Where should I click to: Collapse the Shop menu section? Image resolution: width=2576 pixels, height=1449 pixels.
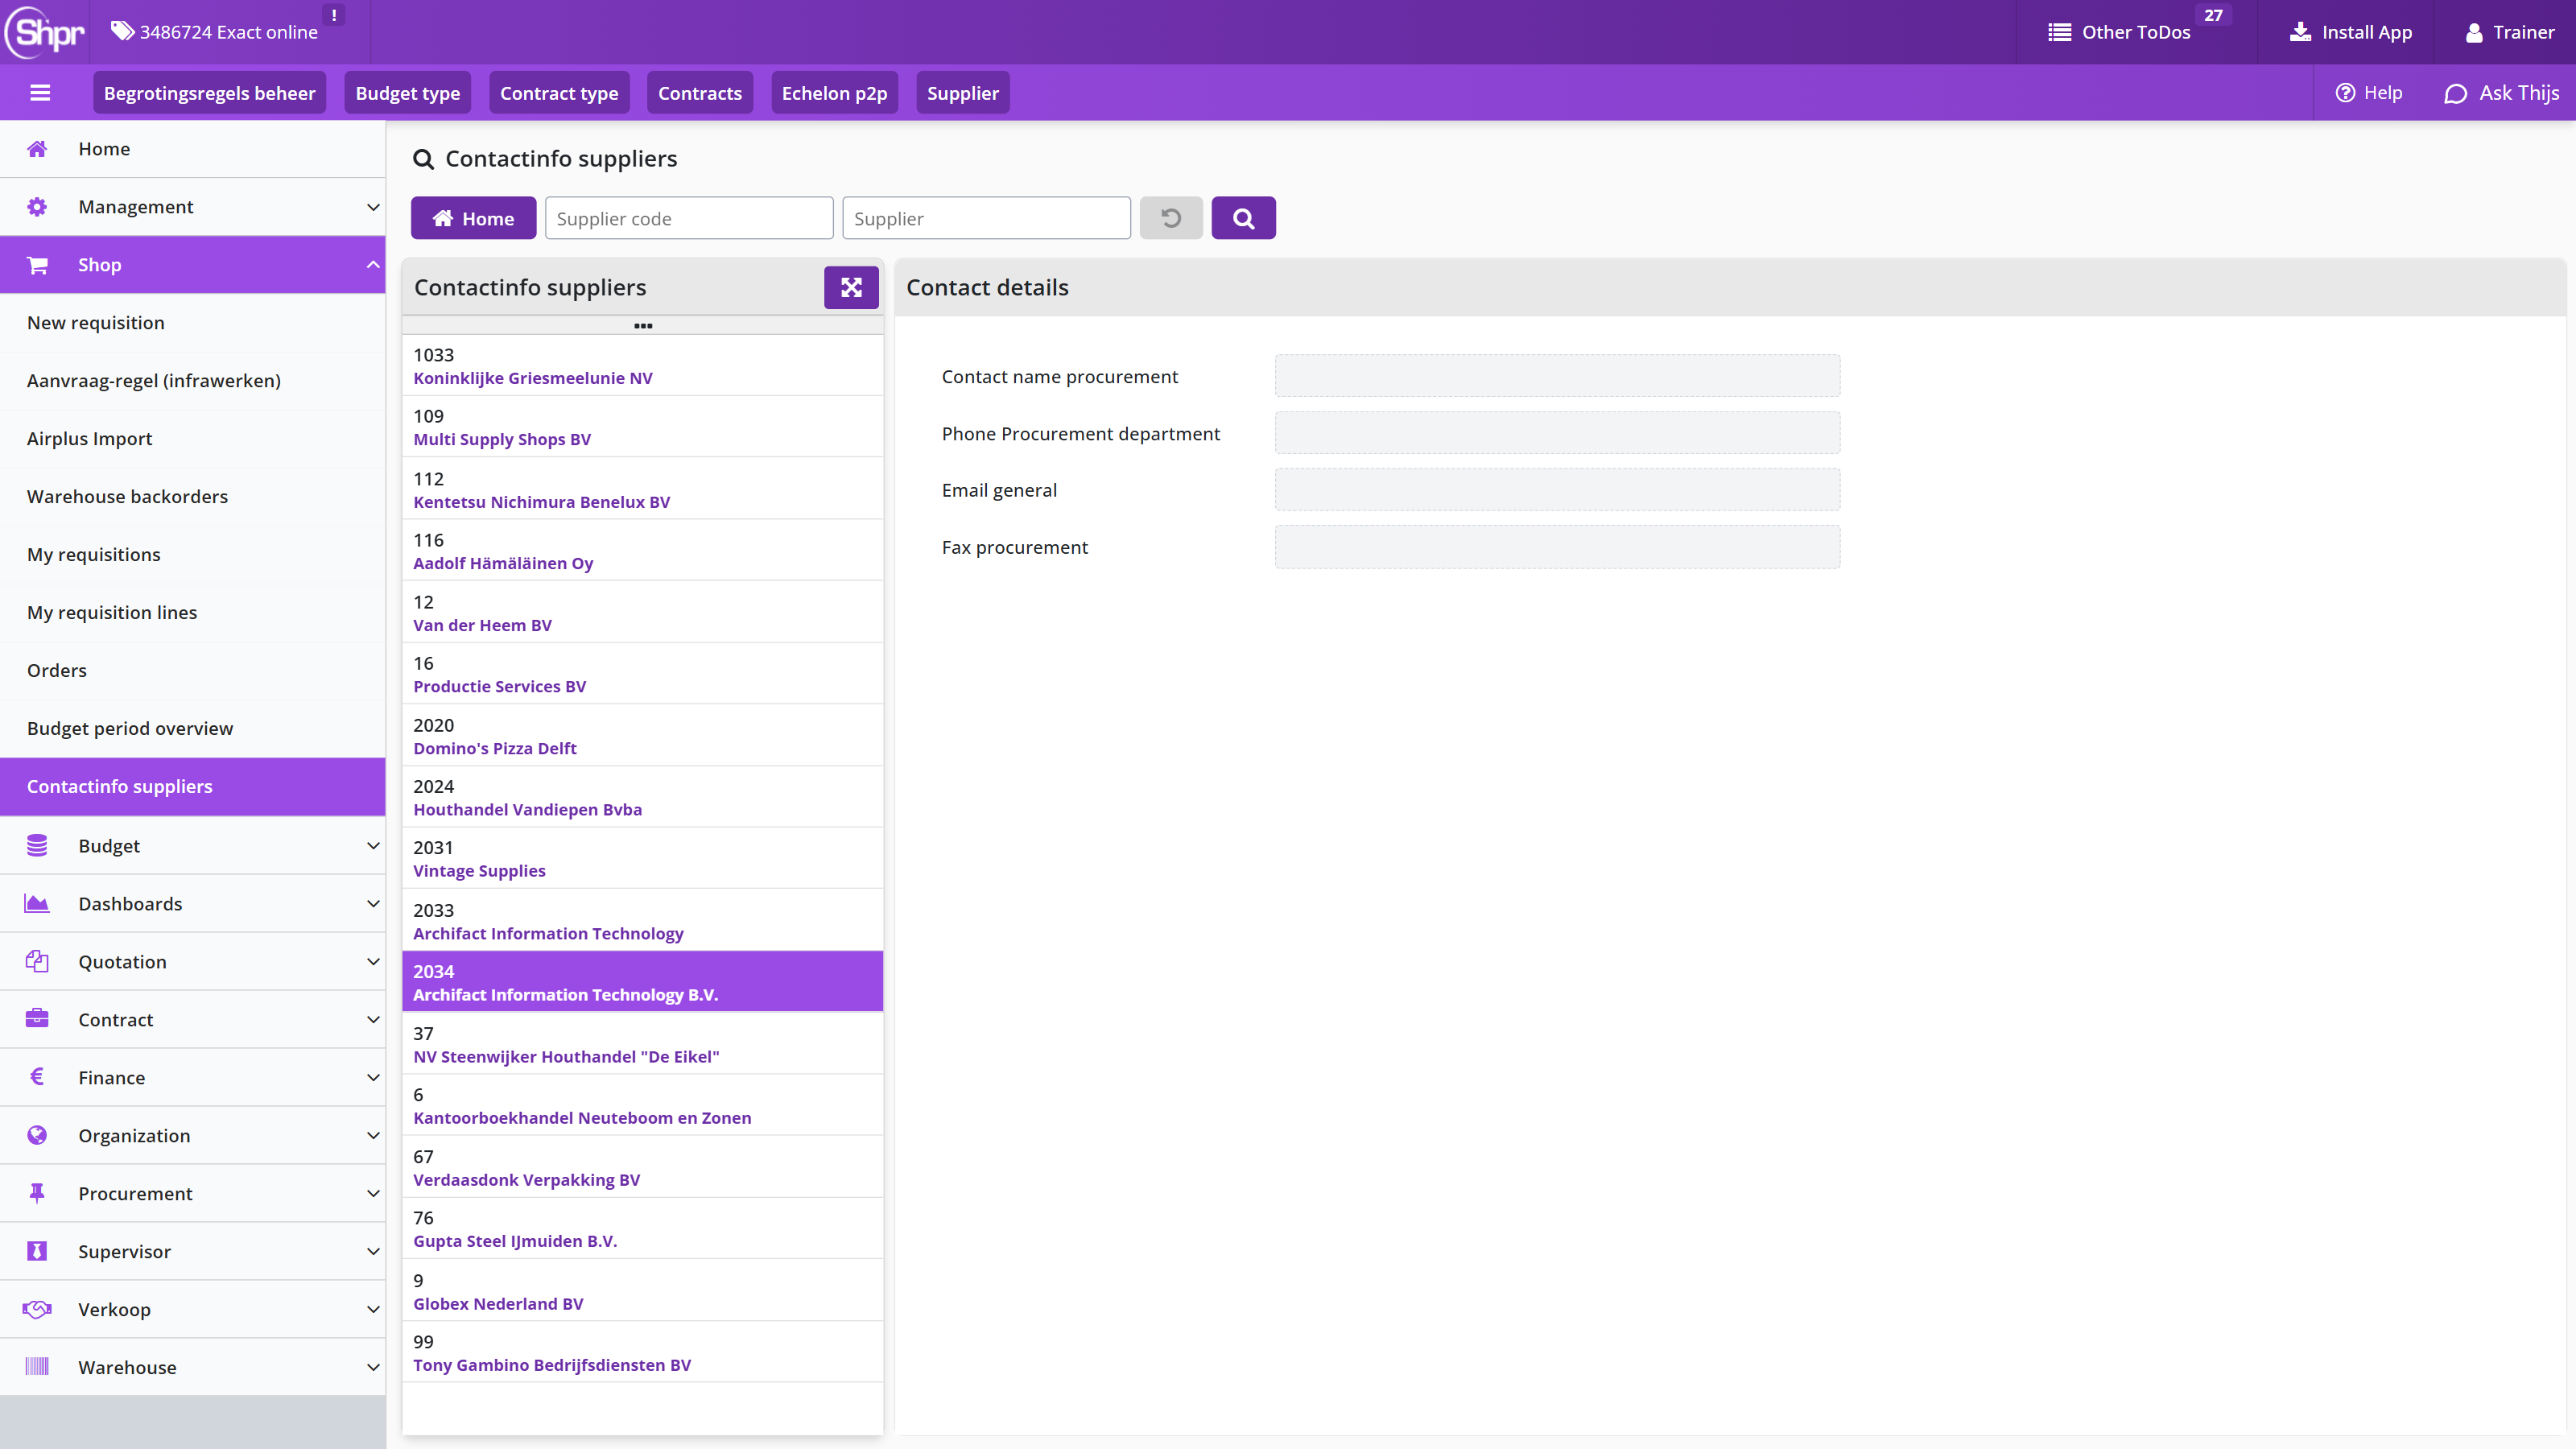[x=192, y=265]
